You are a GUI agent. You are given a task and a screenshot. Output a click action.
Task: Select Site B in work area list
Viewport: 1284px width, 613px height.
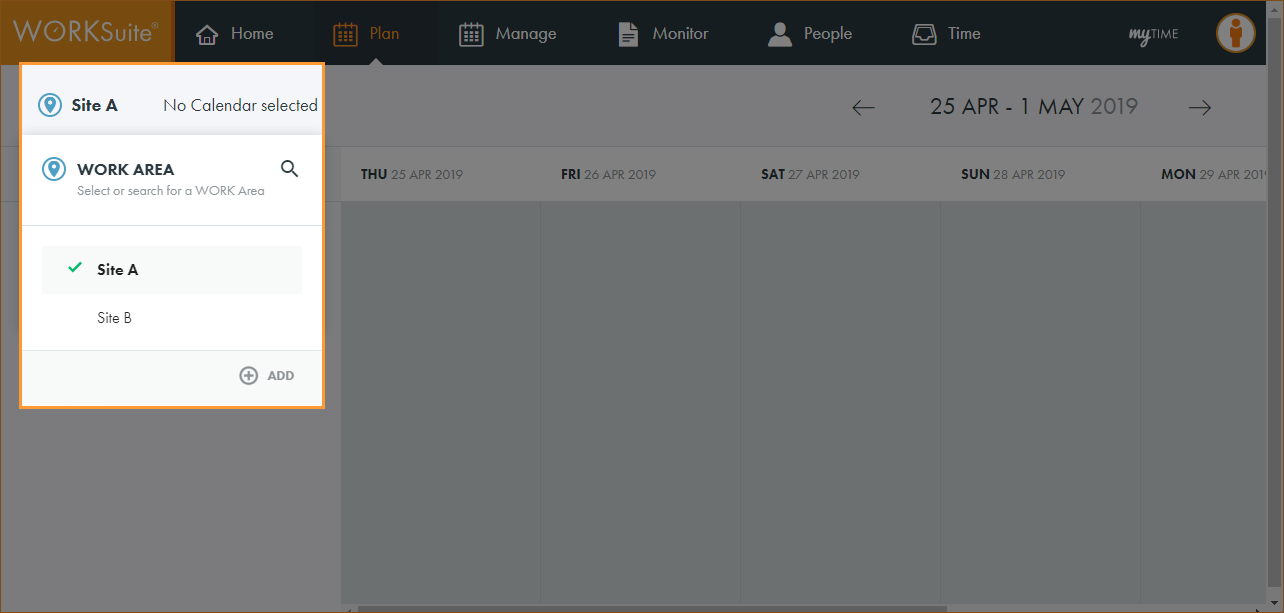pos(115,318)
